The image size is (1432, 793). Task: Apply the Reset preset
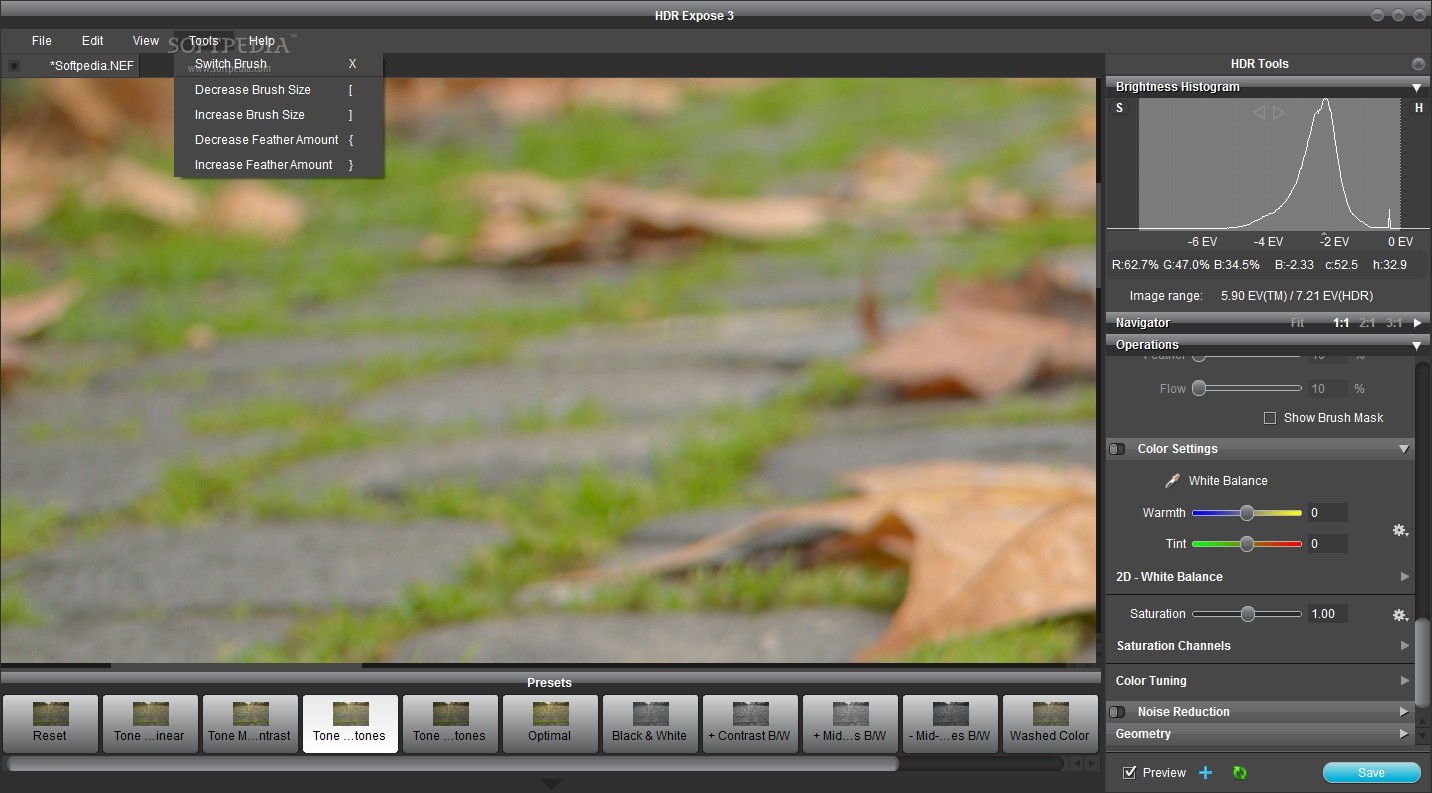coord(50,724)
